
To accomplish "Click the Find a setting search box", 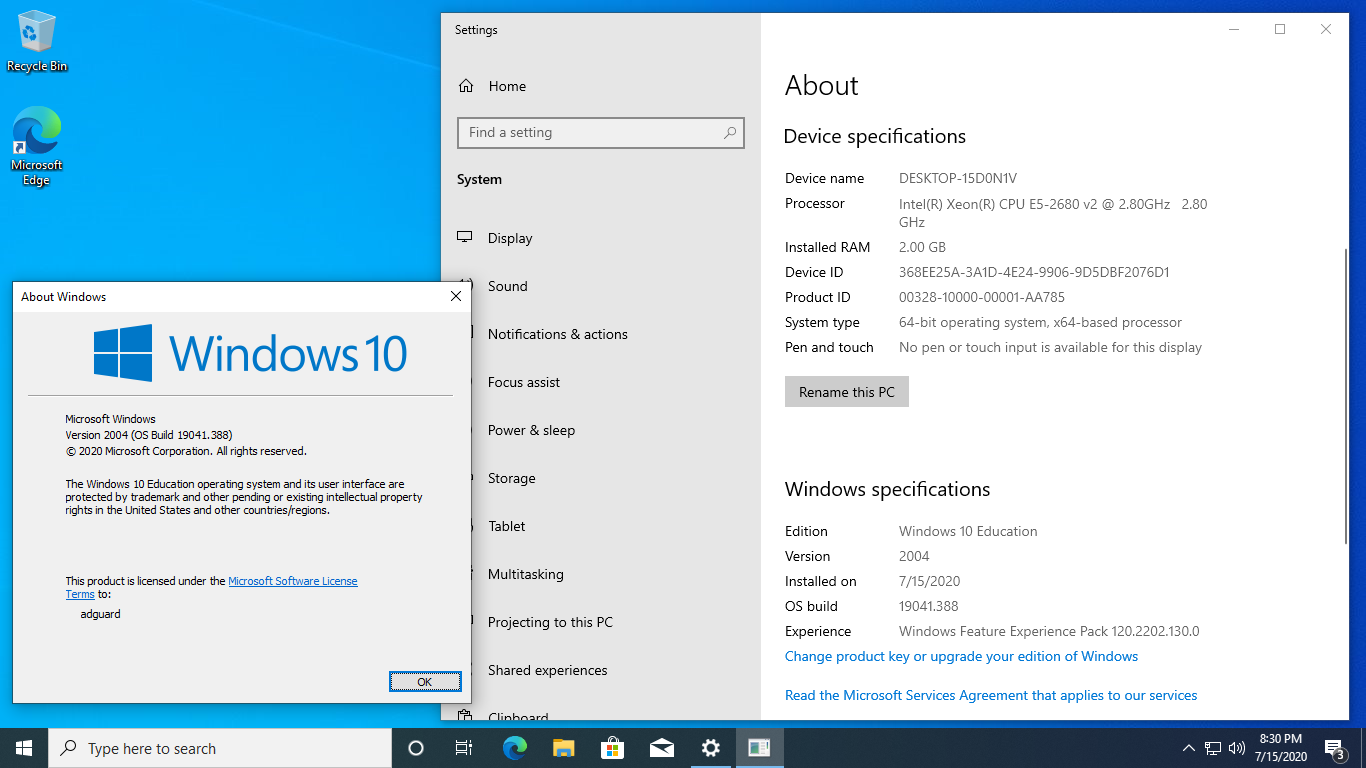I will click(600, 132).
